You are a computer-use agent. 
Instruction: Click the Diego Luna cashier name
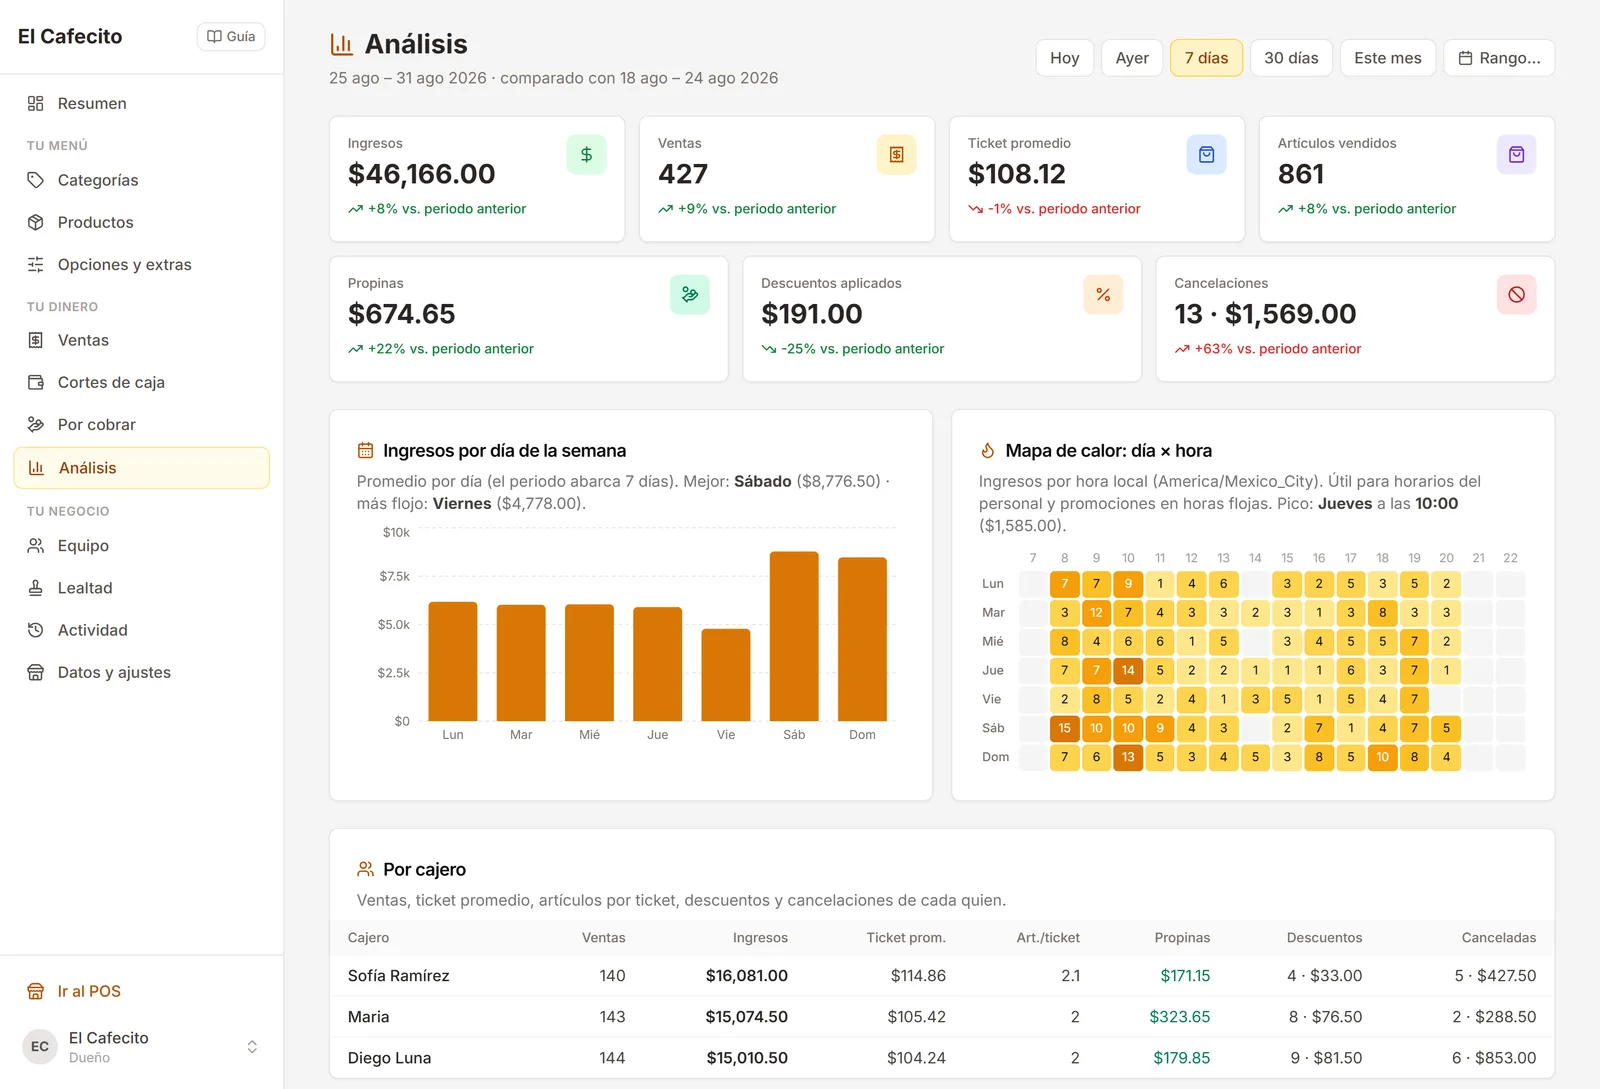point(390,1058)
